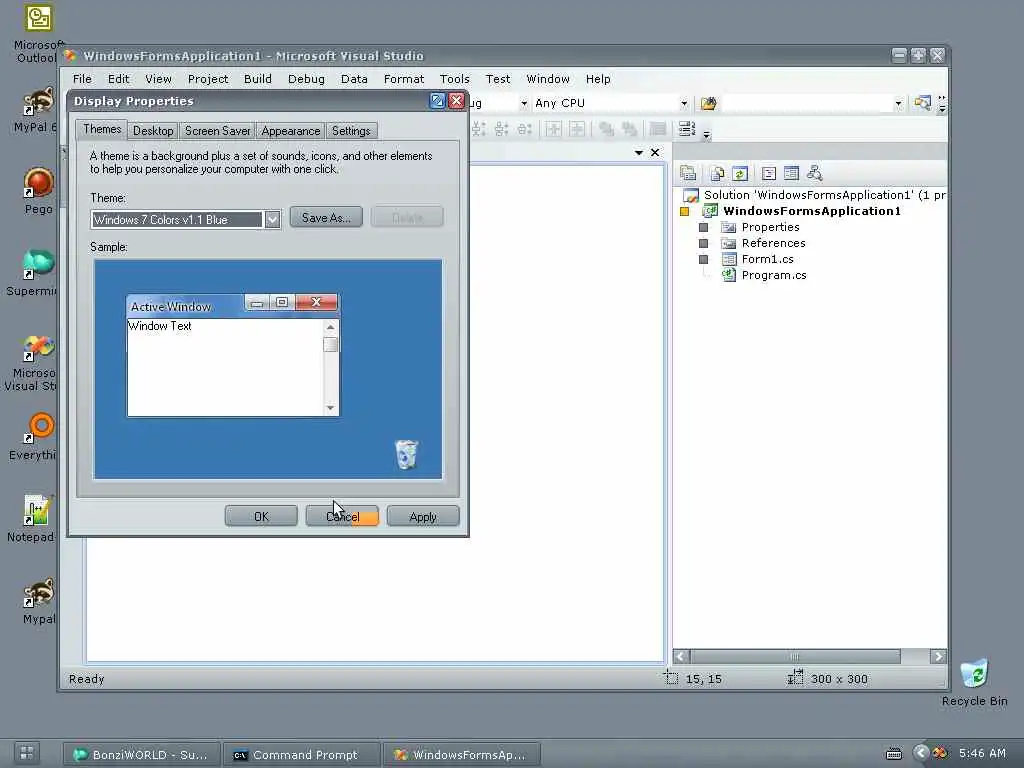Screen dimensions: 1024x768
Task: Click Solution Explorer scroll right arrow
Action: click(x=938, y=656)
